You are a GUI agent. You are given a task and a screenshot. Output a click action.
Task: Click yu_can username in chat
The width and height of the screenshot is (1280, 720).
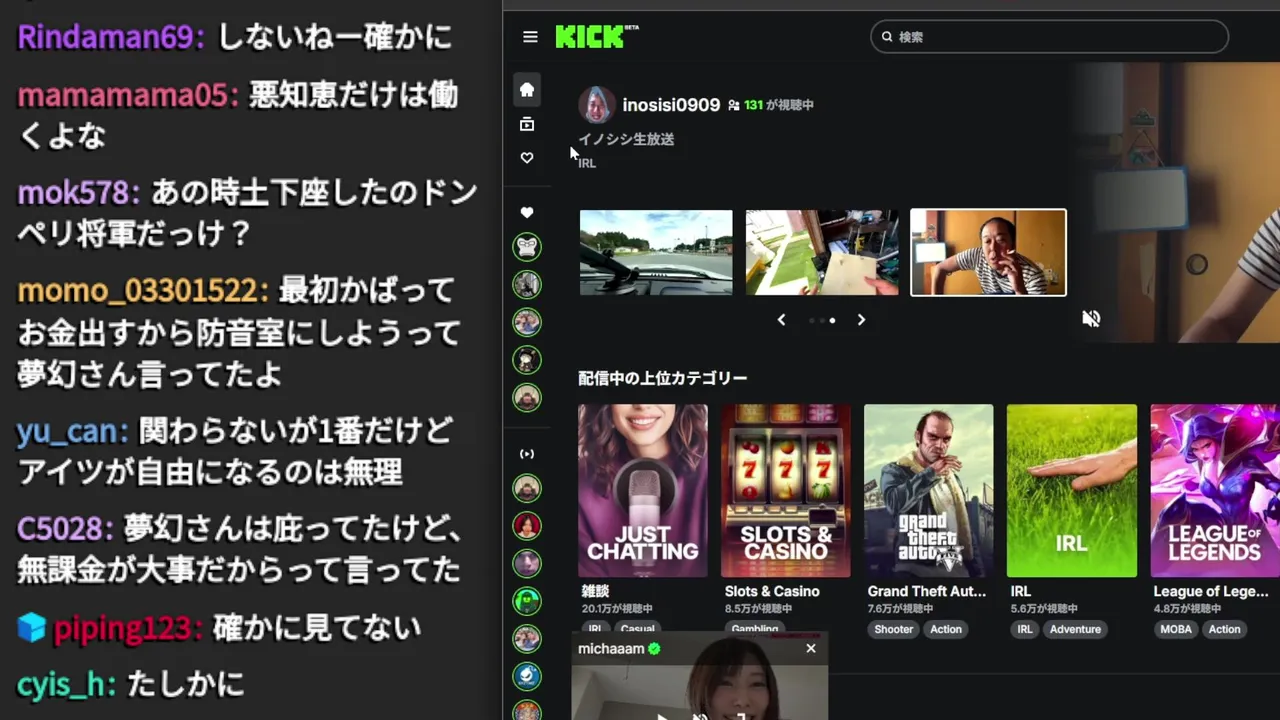(x=67, y=431)
